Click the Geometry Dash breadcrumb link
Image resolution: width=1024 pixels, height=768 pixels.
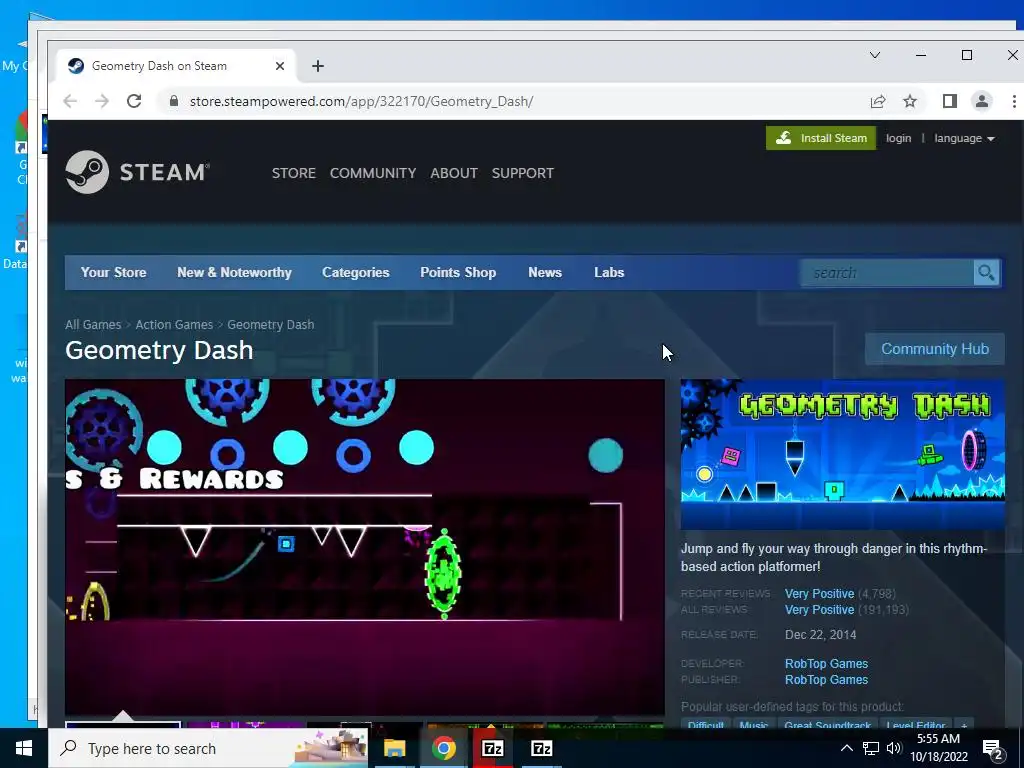270,325
